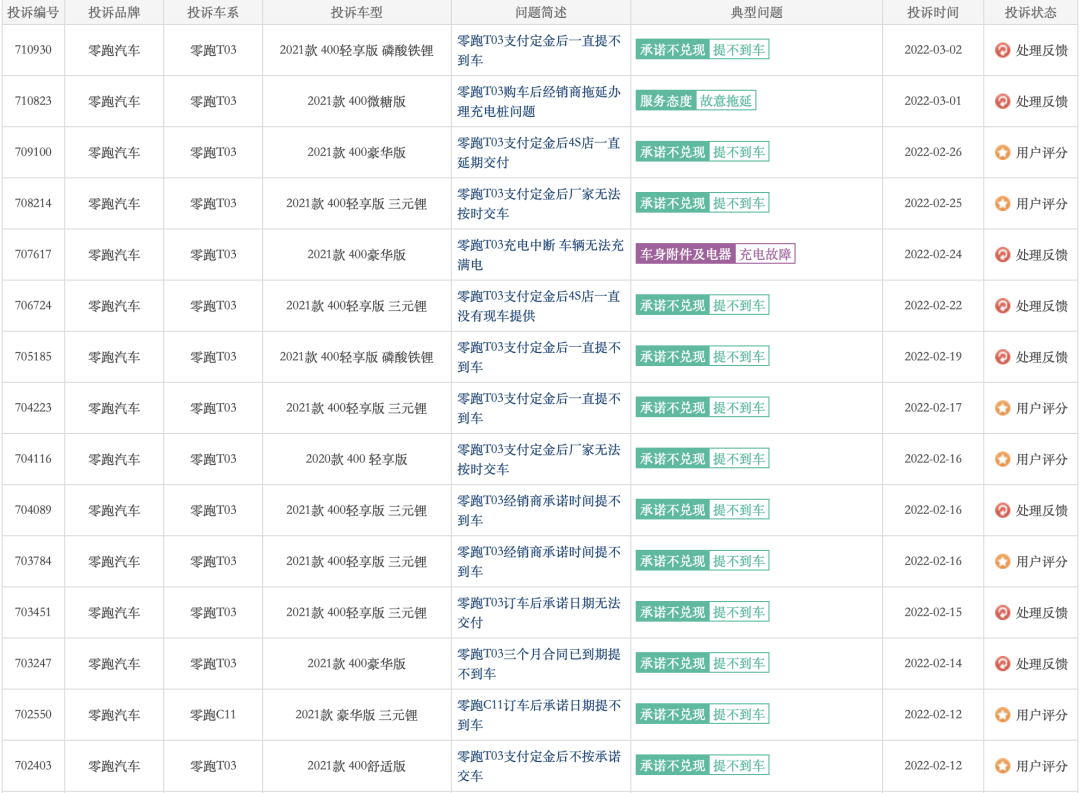Screen dimensions: 1080x793
Task: Click model cell 2021款 400舒适版
Action: [x=356, y=765]
